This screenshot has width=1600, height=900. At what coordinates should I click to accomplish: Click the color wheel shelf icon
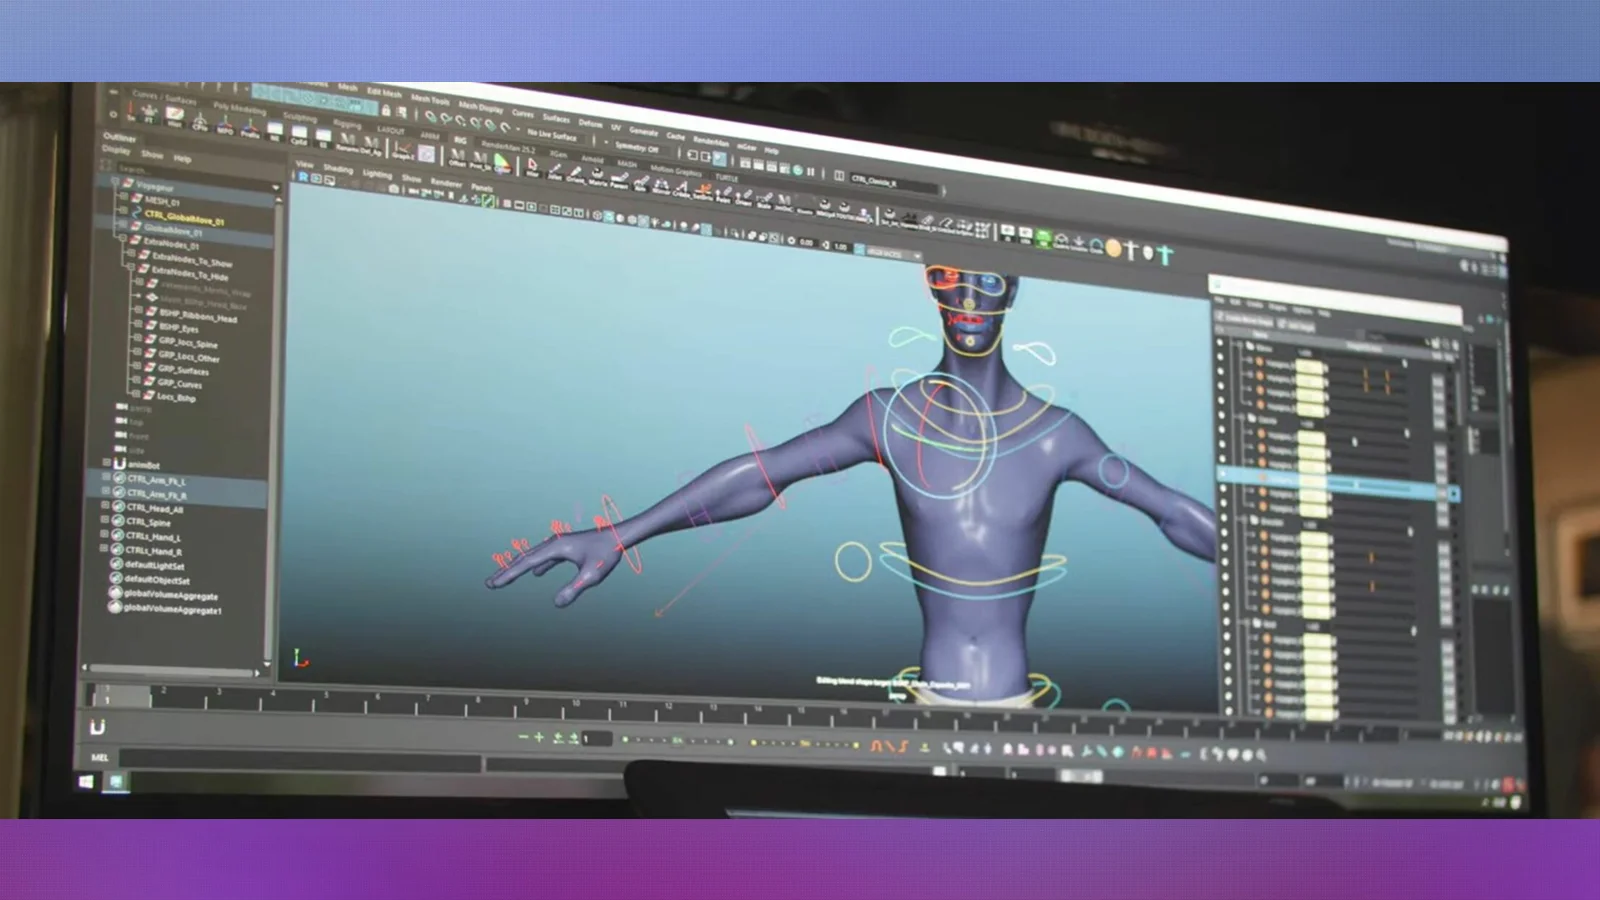tap(502, 162)
